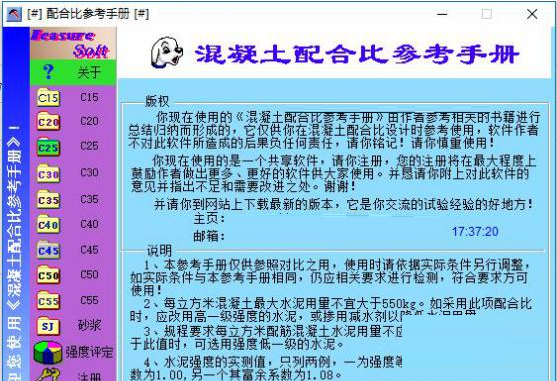This screenshot has height=381, width=557.
Task: Select the C55 label in sidebar
Action: [89, 300]
